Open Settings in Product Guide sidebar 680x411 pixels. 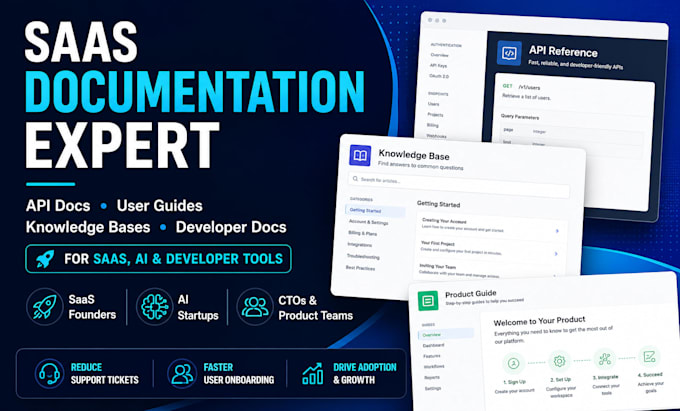coord(433,388)
